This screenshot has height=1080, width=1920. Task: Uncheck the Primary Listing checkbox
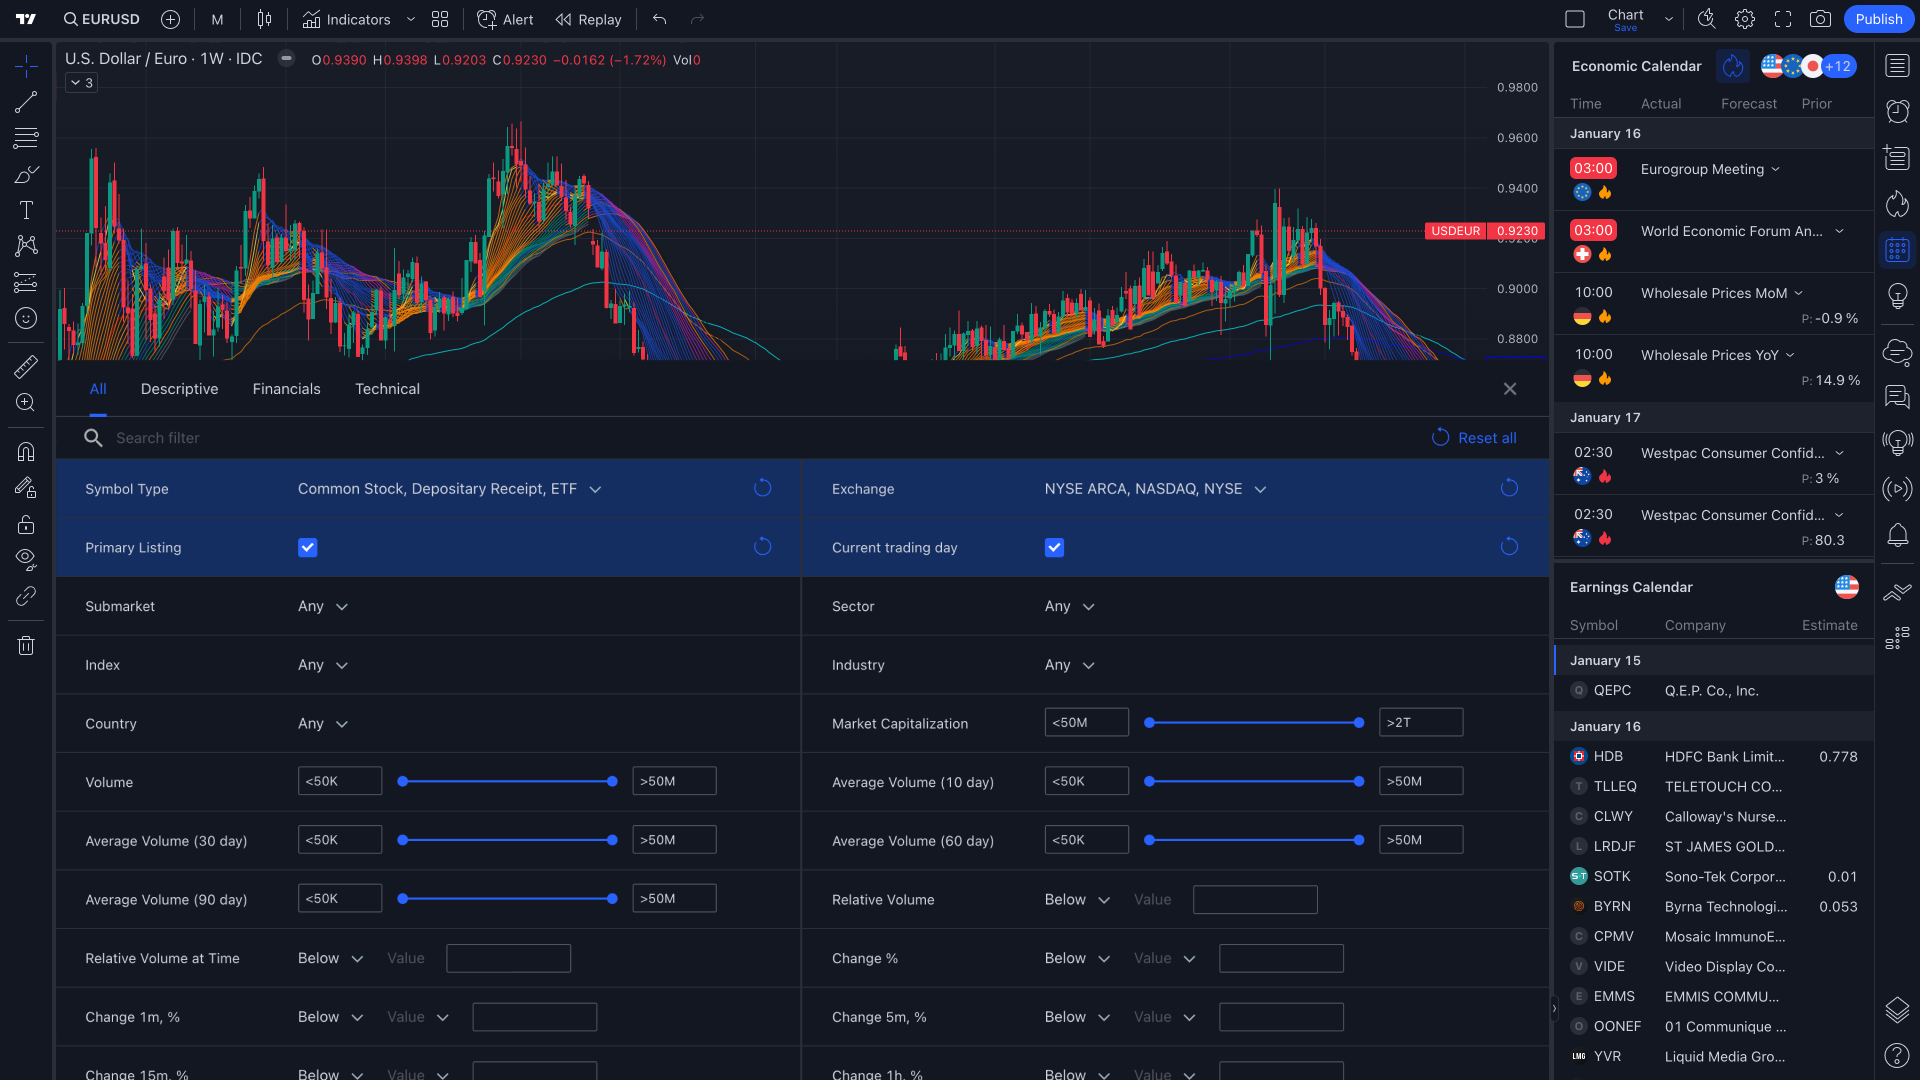[307, 547]
